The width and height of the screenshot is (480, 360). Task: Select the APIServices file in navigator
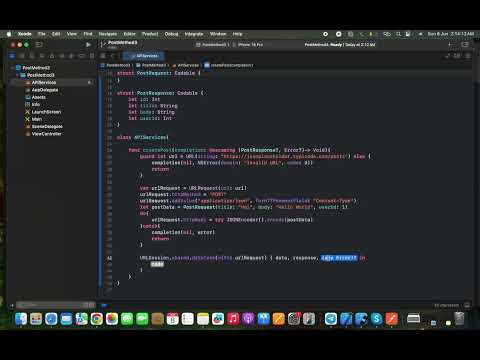click(44, 82)
